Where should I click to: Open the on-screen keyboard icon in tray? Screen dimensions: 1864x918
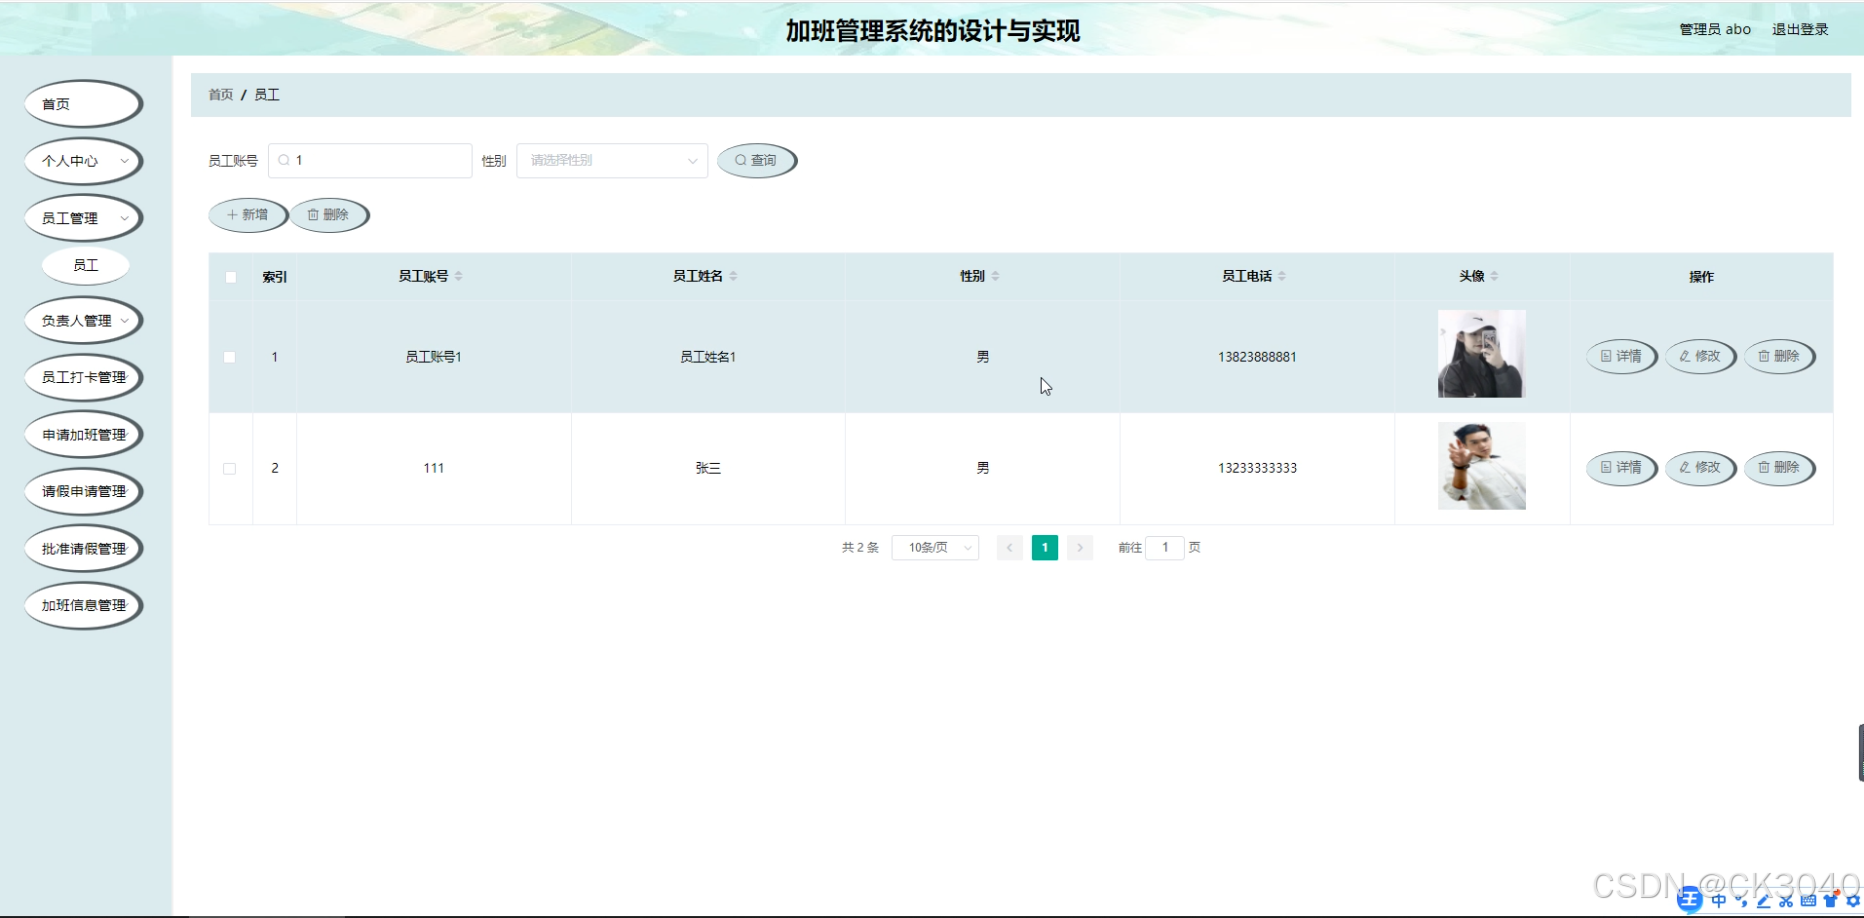coord(1810,901)
